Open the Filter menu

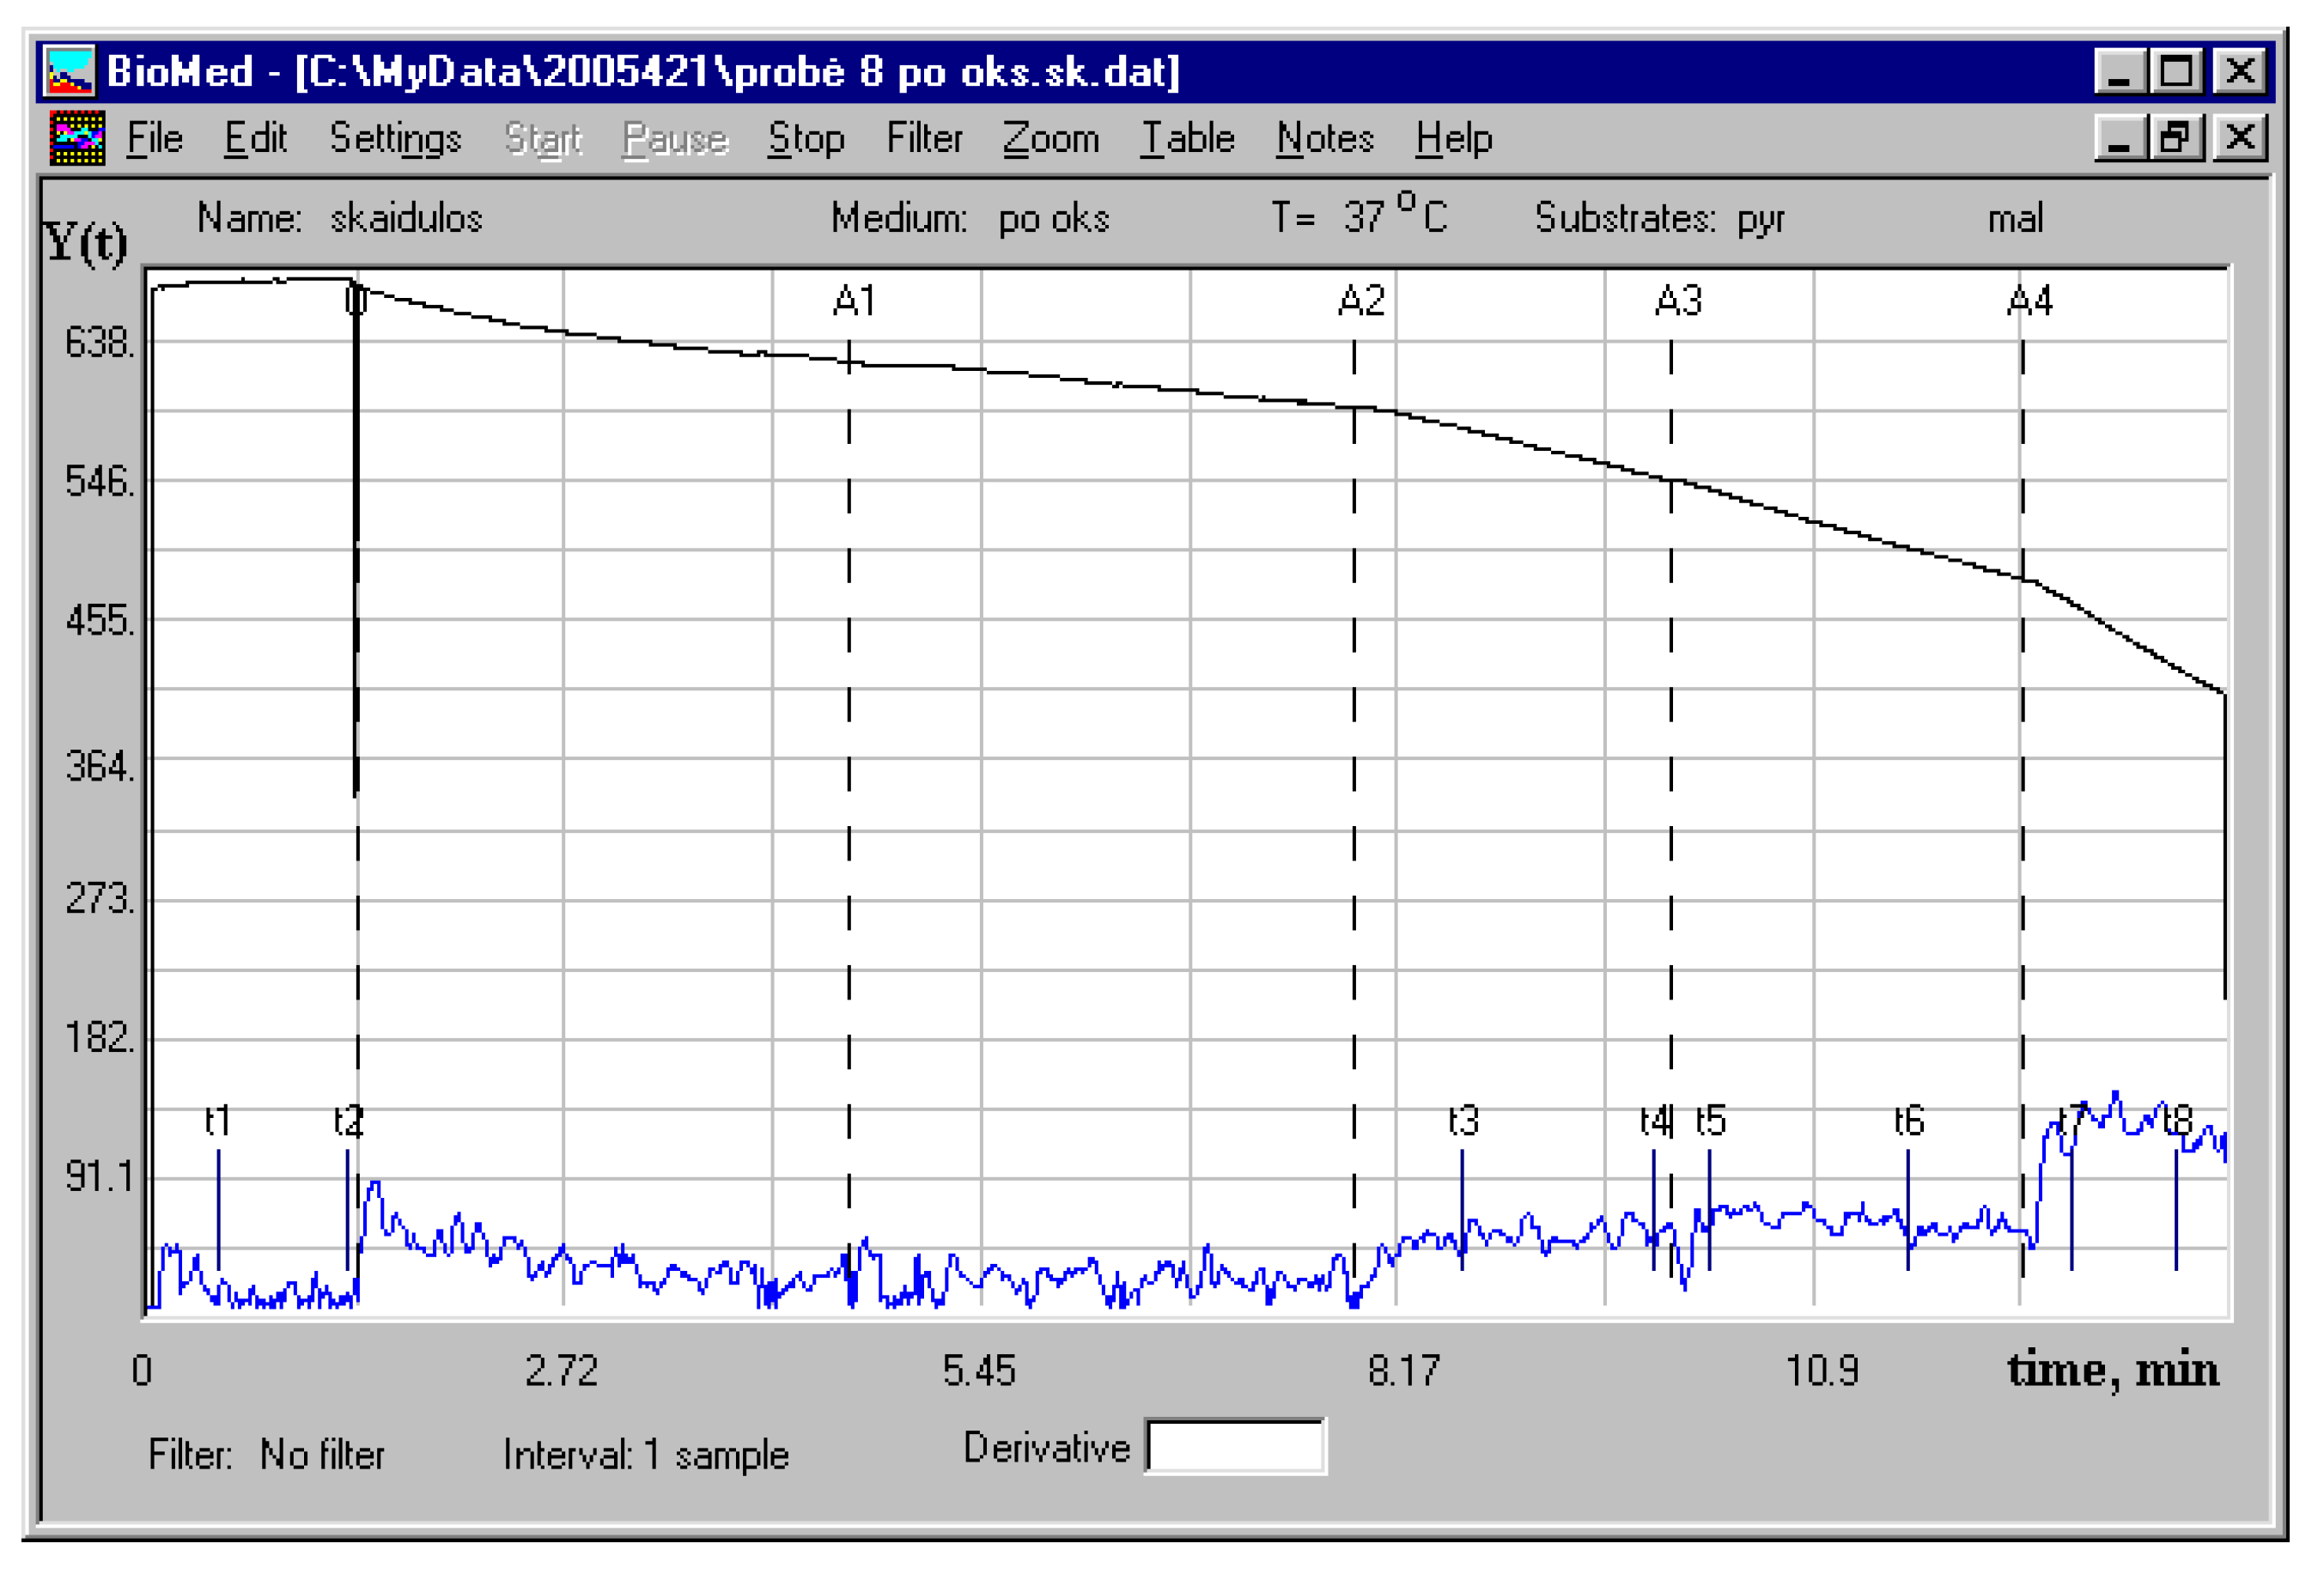924,138
